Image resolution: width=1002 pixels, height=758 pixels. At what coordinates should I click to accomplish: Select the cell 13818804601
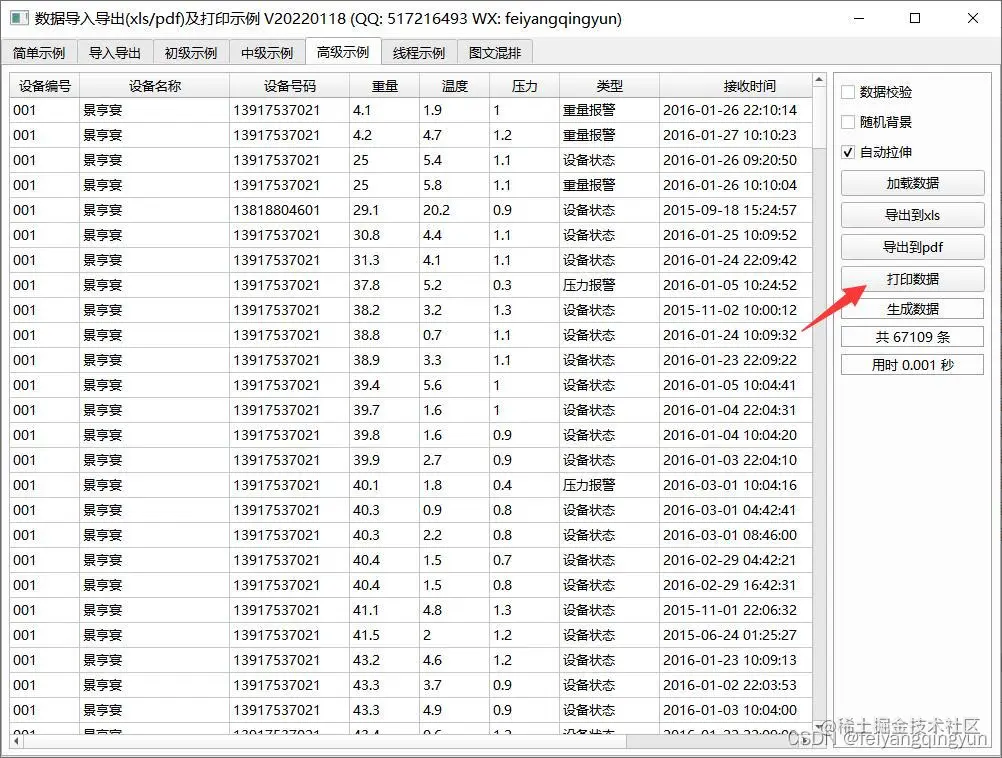point(289,210)
